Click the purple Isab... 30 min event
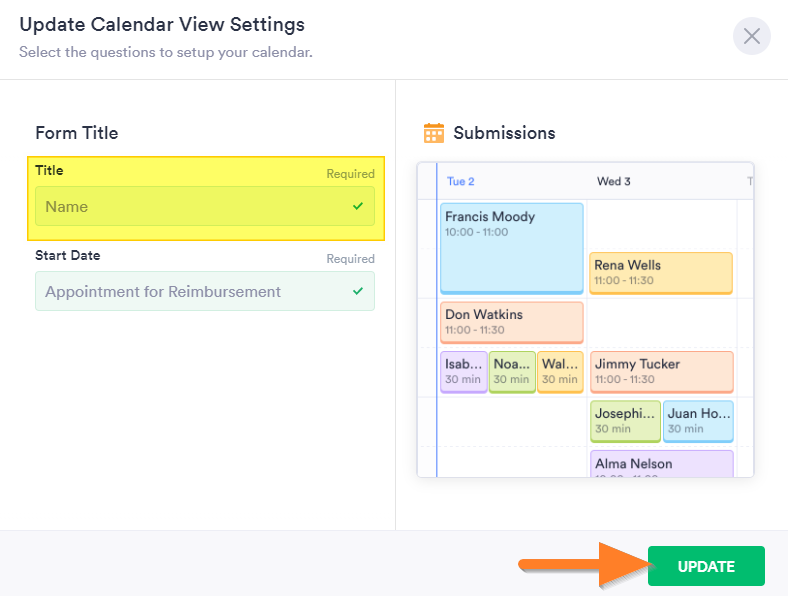The height and width of the screenshot is (596, 788). pos(464,372)
